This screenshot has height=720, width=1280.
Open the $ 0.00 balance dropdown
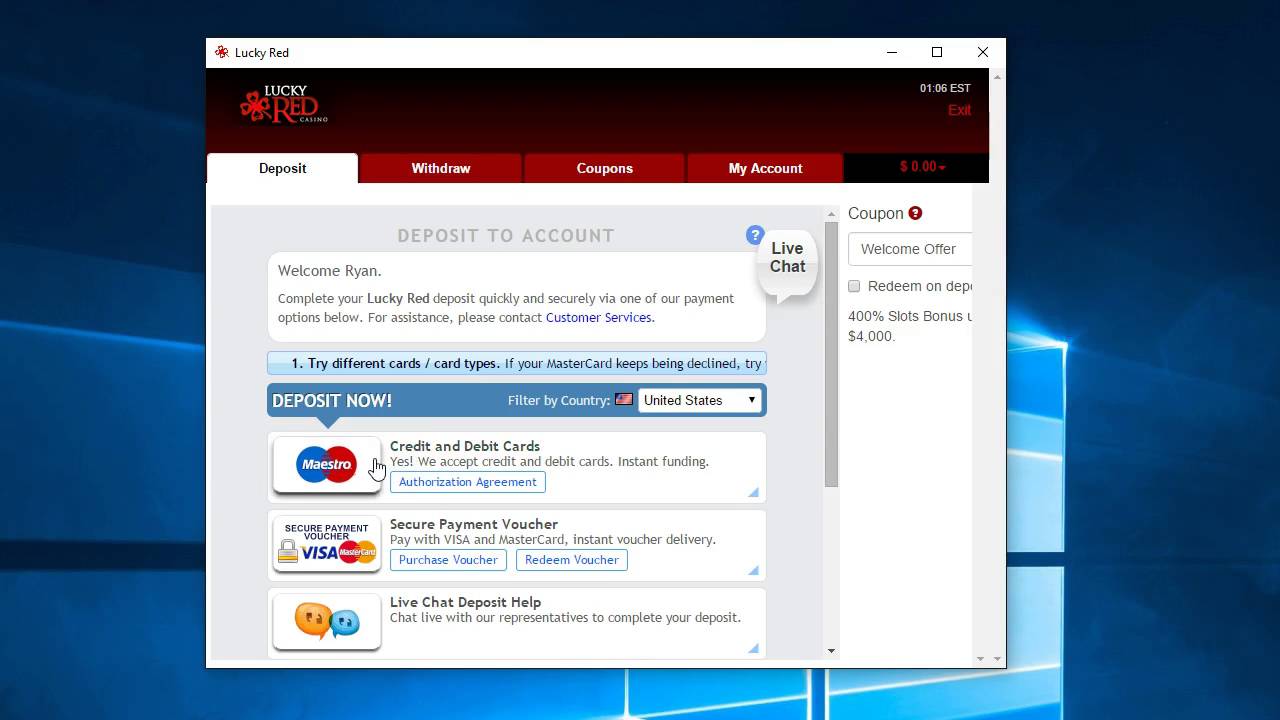tap(922, 167)
